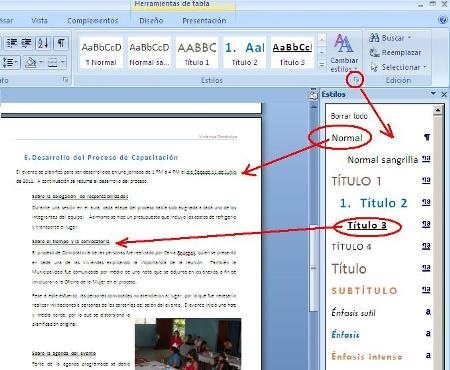450x370 pixels.
Task: Toggle show paragraph marks (¶)
Action: click(61, 43)
